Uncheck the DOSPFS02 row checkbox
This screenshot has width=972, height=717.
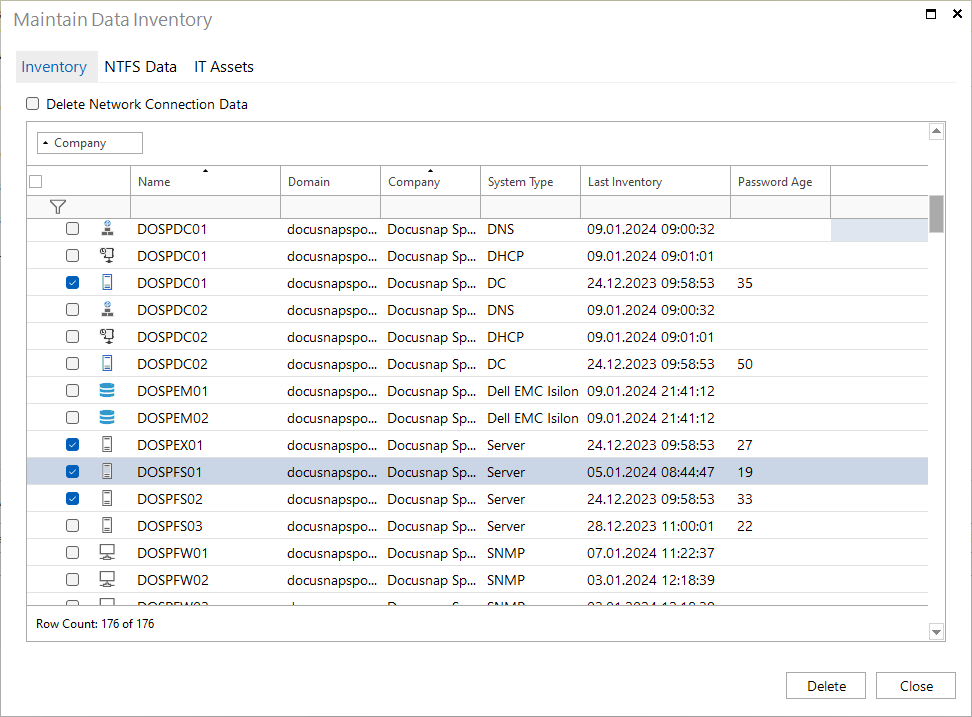pos(73,498)
